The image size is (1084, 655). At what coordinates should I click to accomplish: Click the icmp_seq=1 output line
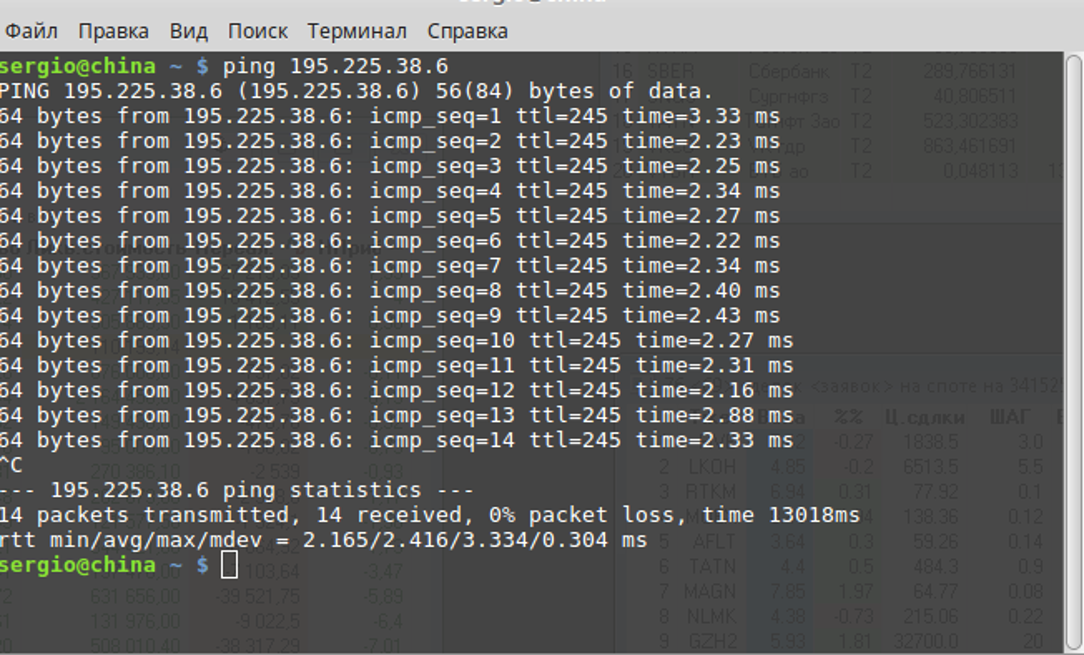[x=390, y=116]
